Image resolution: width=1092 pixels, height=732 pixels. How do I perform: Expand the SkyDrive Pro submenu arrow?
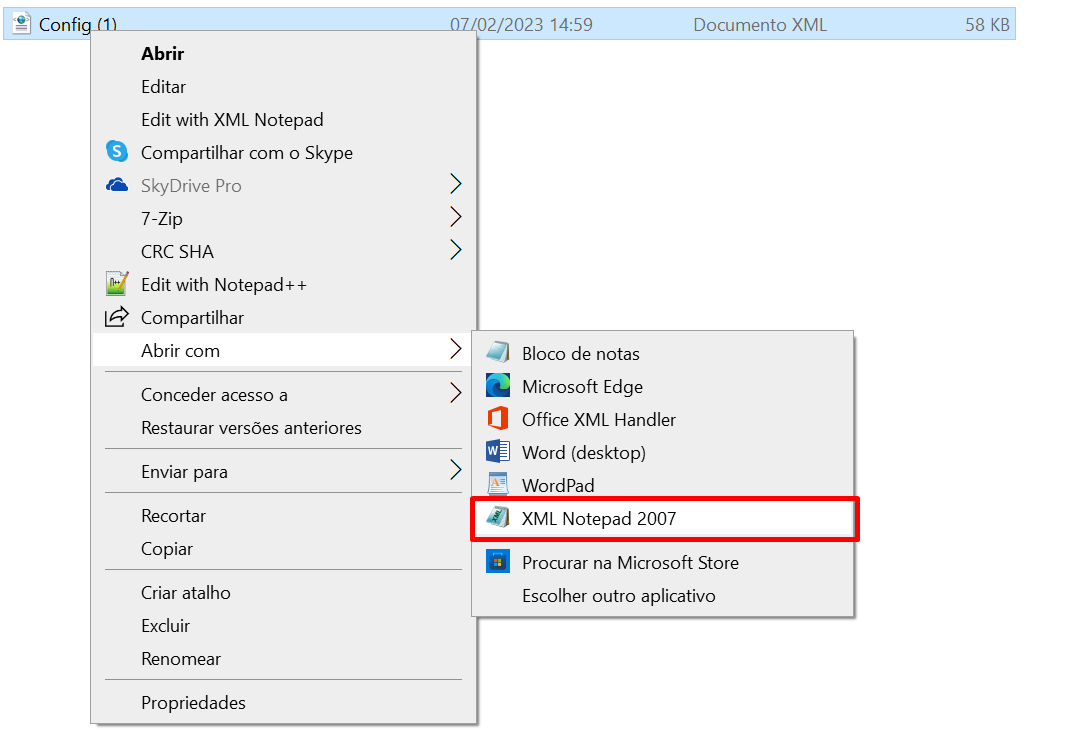(455, 185)
